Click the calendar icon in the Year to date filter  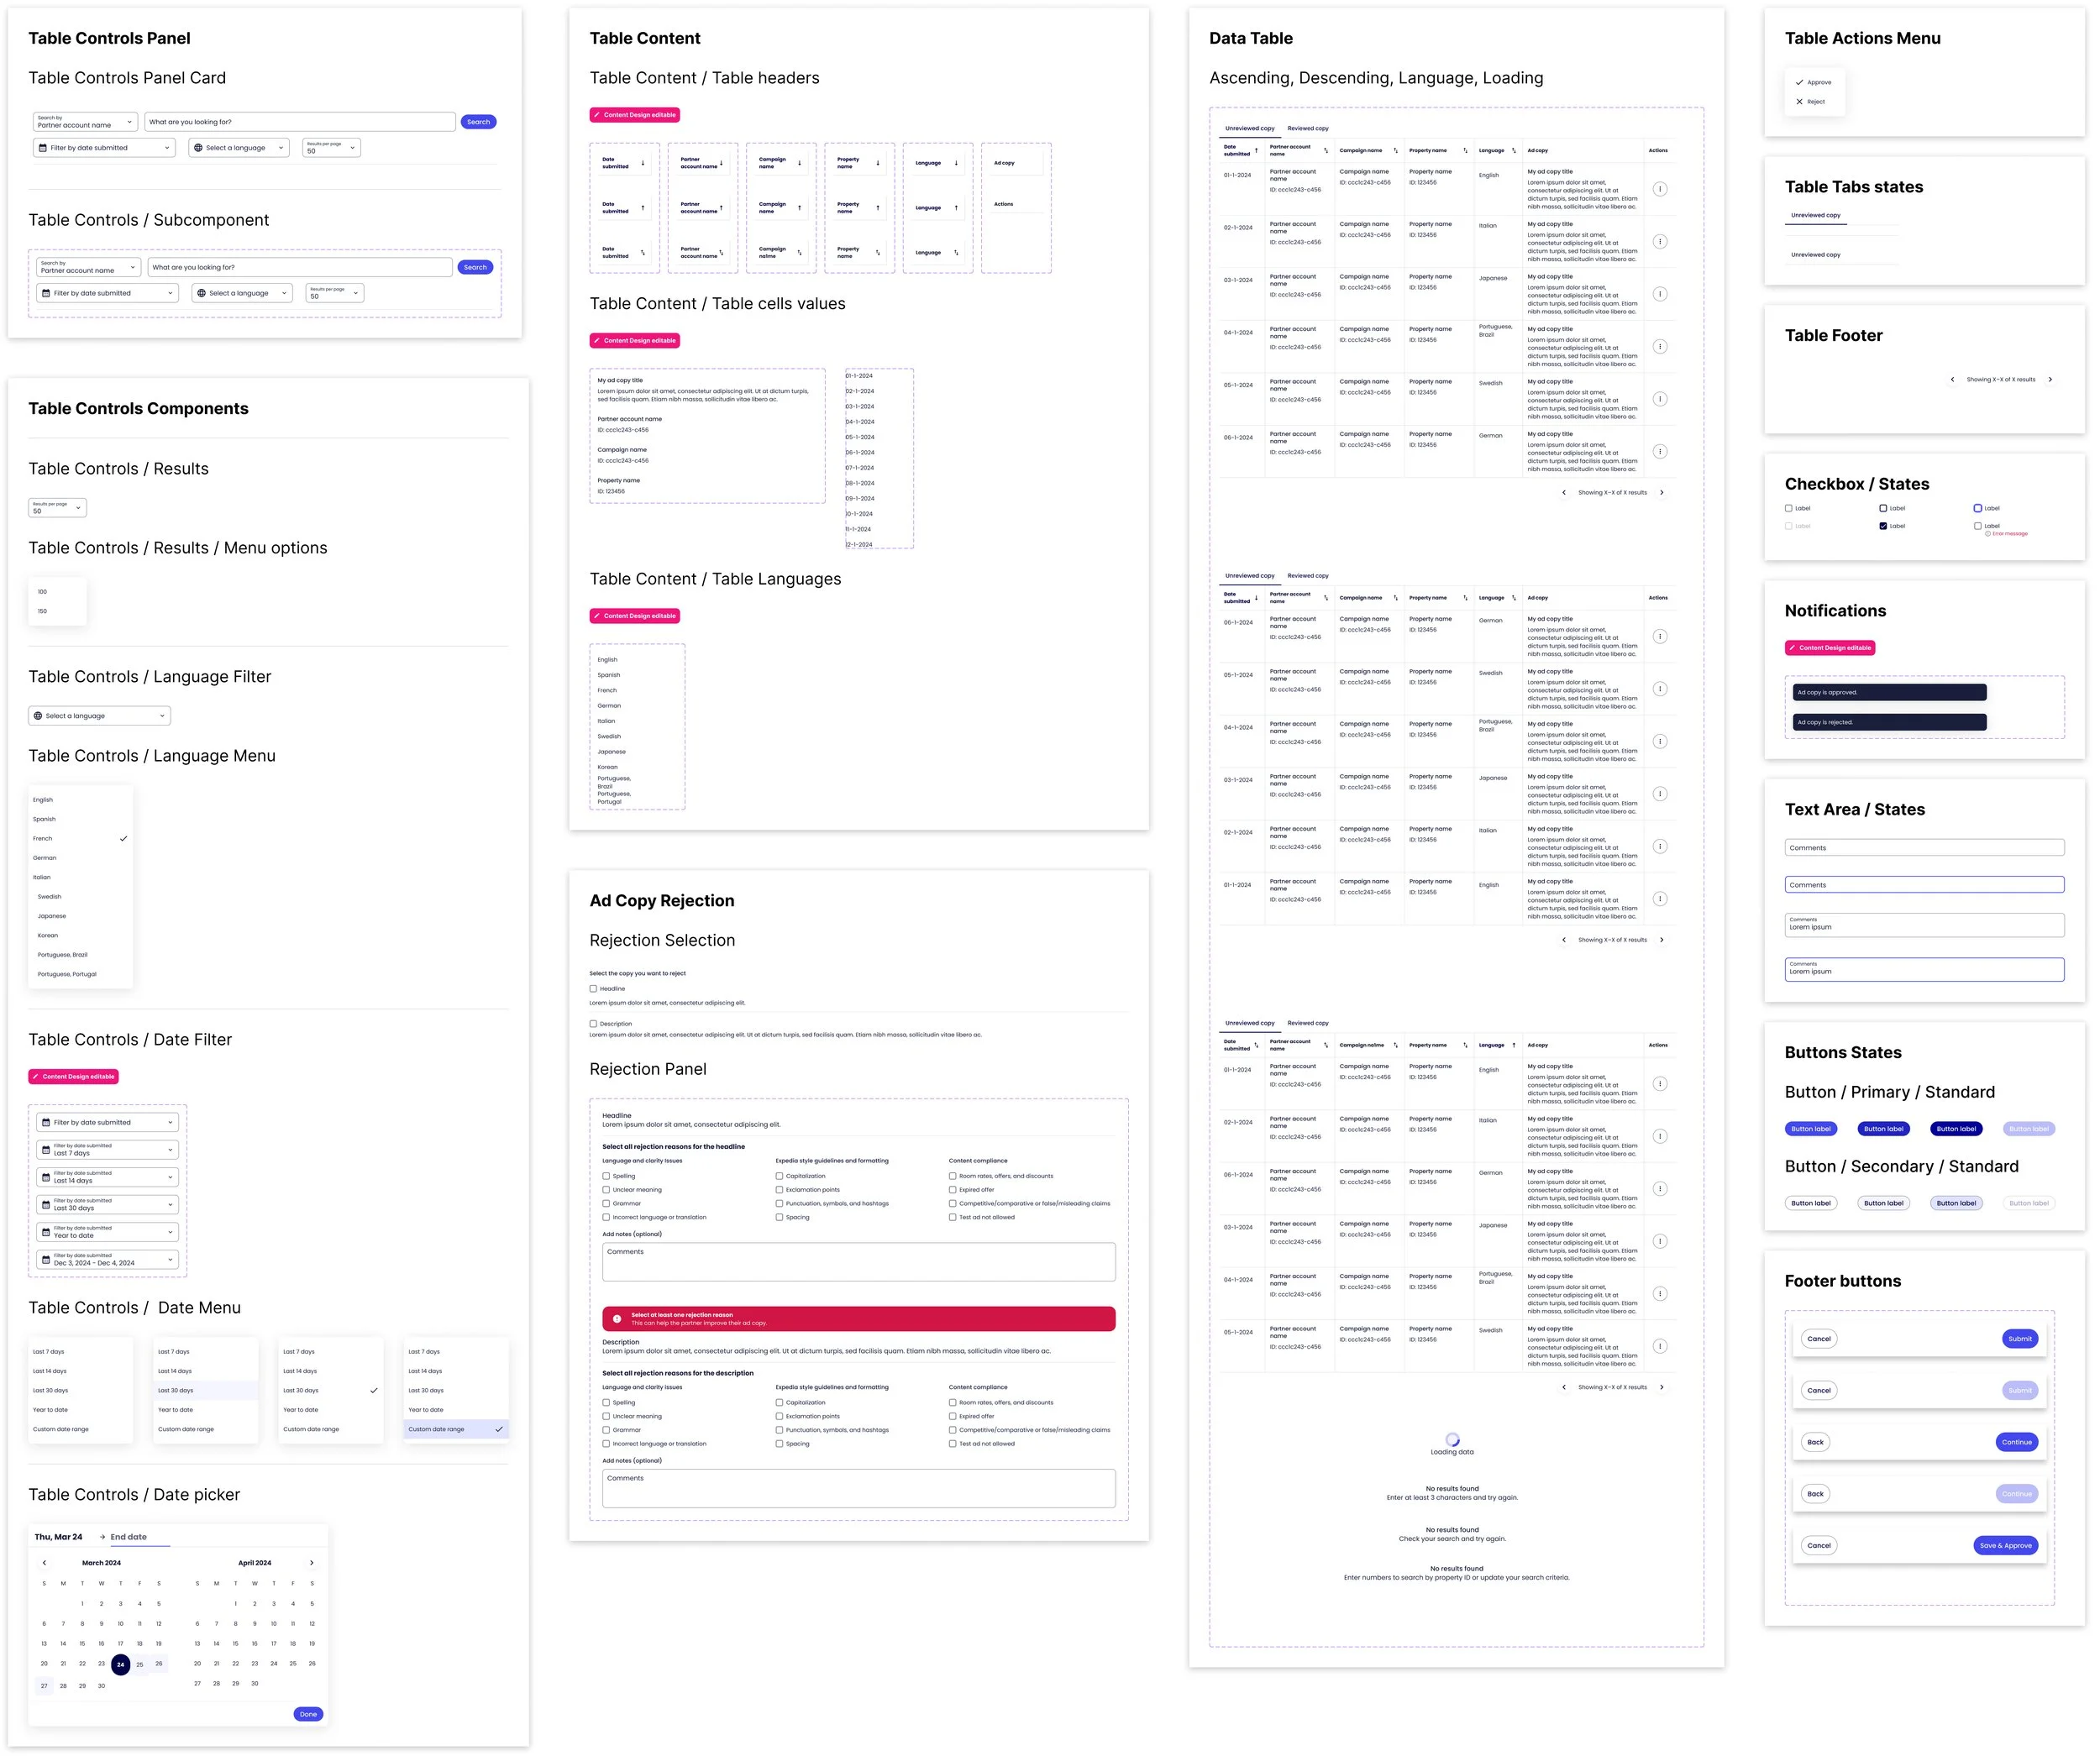[x=45, y=1233]
